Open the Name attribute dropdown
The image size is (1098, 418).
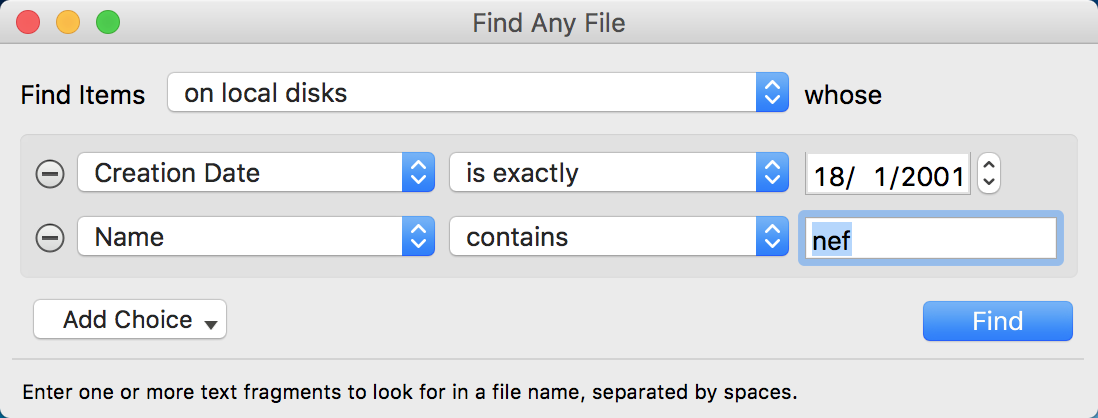pos(256,237)
